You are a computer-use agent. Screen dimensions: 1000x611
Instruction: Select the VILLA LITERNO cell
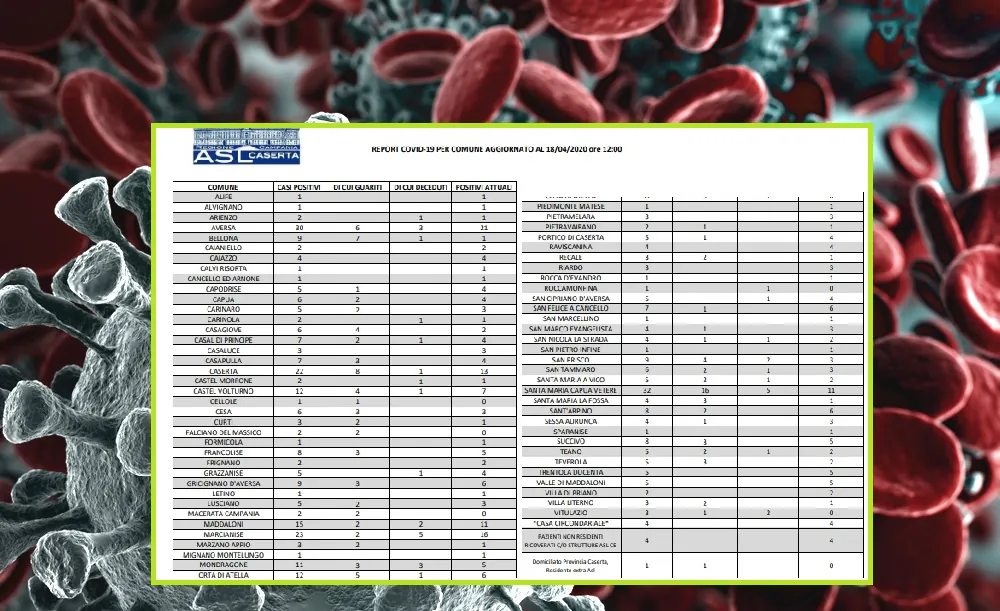pyautogui.click(x=571, y=503)
